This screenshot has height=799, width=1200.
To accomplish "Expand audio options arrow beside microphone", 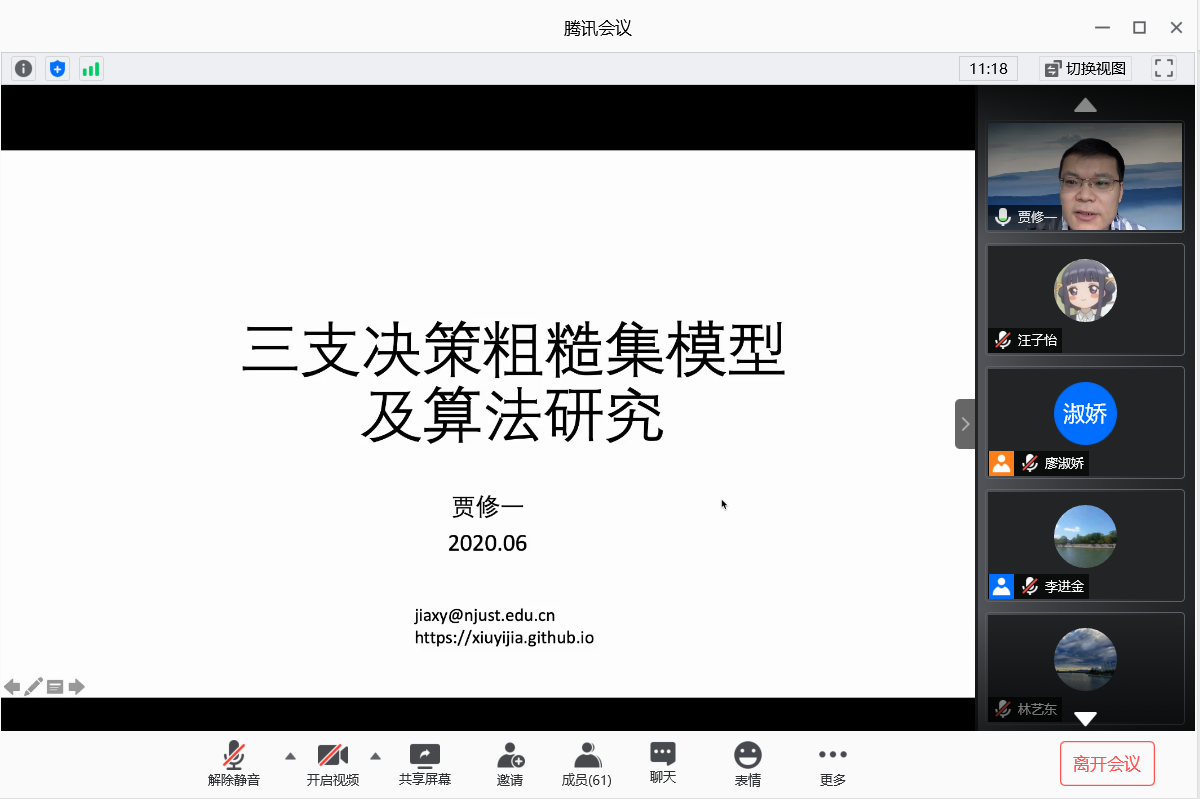I will click(x=290, y=756).
